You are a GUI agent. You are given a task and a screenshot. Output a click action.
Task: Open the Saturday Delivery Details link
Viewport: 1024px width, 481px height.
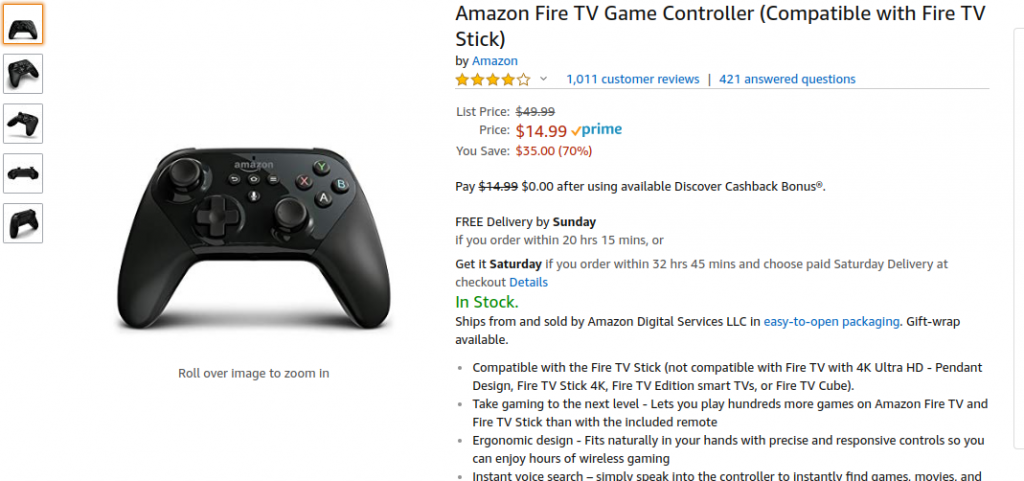click(528, 282)
